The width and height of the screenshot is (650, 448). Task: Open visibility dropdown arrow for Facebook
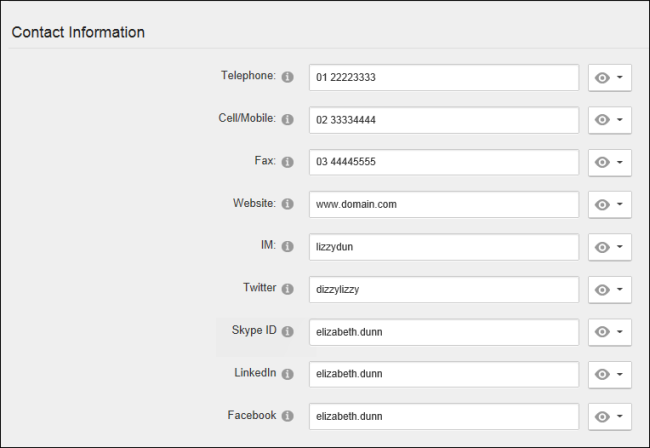pos(620,416)
